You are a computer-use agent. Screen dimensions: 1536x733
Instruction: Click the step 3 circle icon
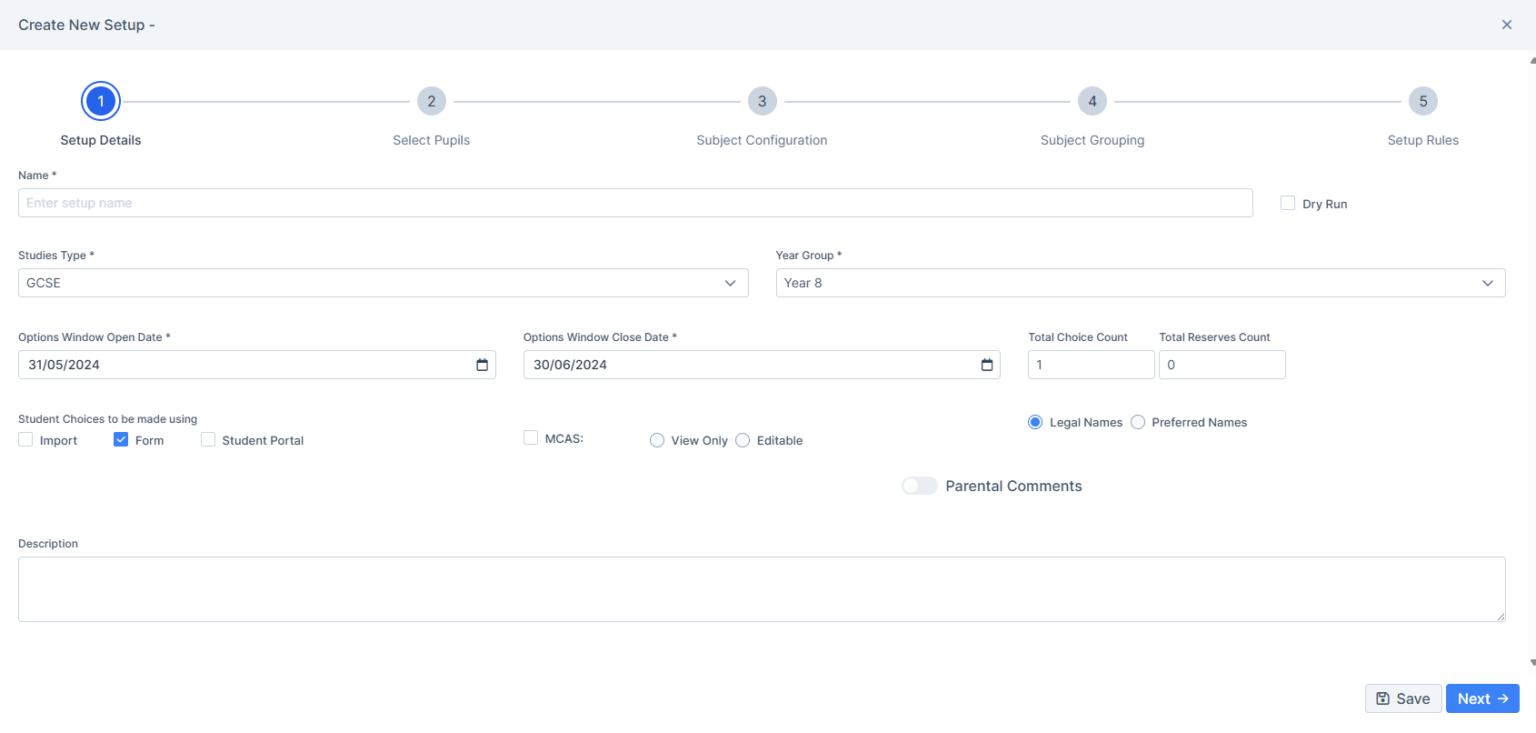[x=761, y=100]
